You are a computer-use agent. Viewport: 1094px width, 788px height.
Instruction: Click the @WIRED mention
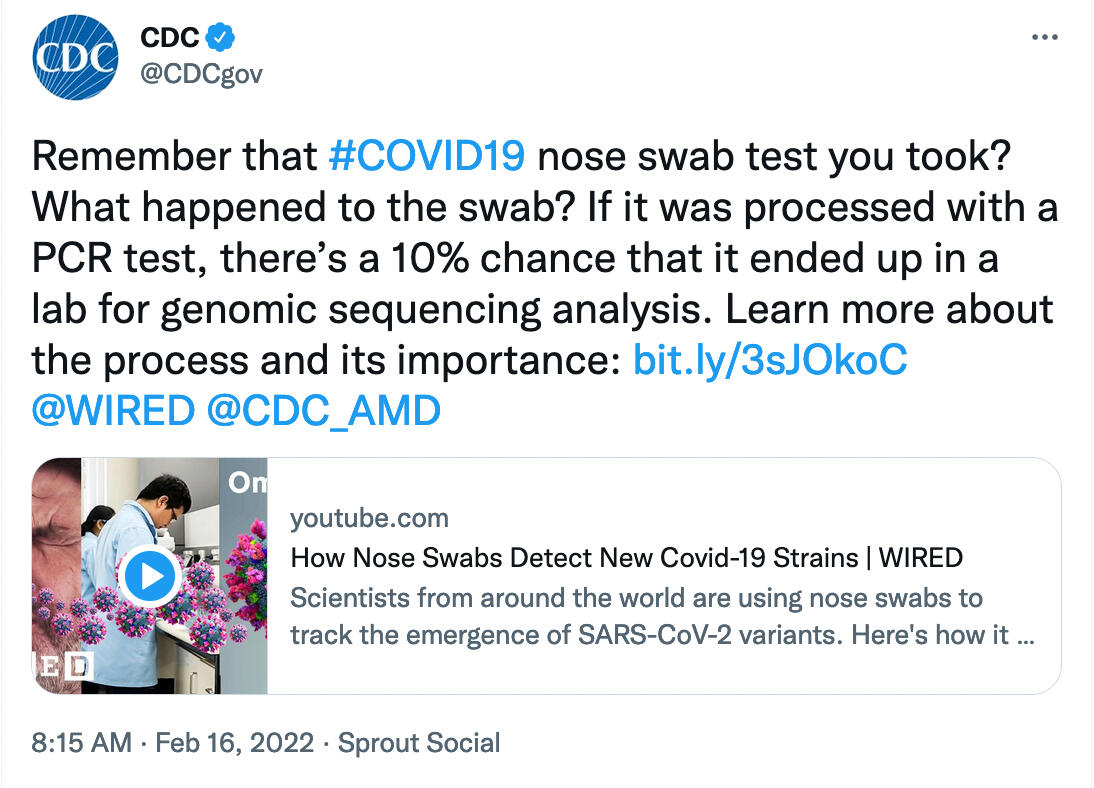[x=112, y=411]
